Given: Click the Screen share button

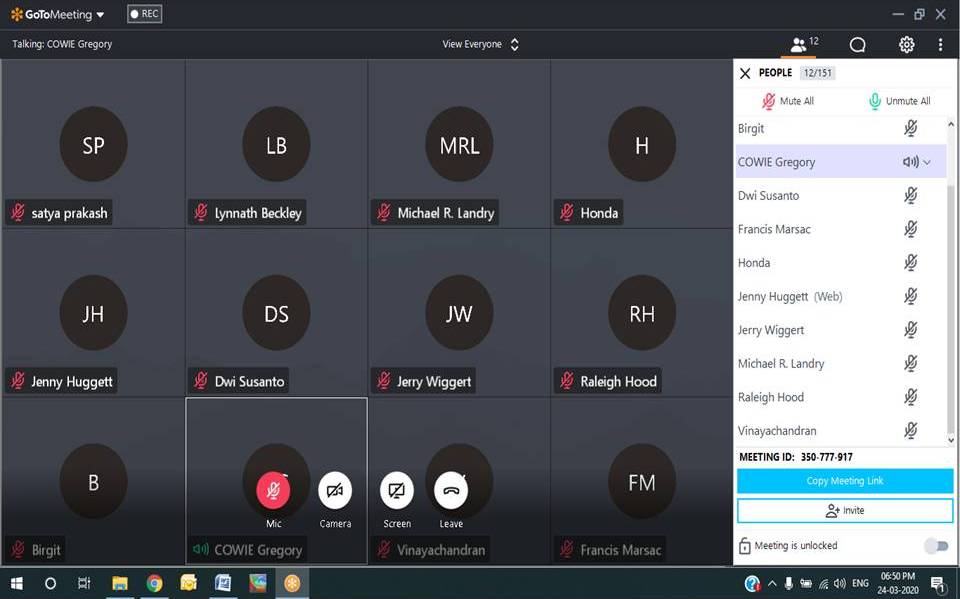Looking at the screenshot, I should 397,490.
